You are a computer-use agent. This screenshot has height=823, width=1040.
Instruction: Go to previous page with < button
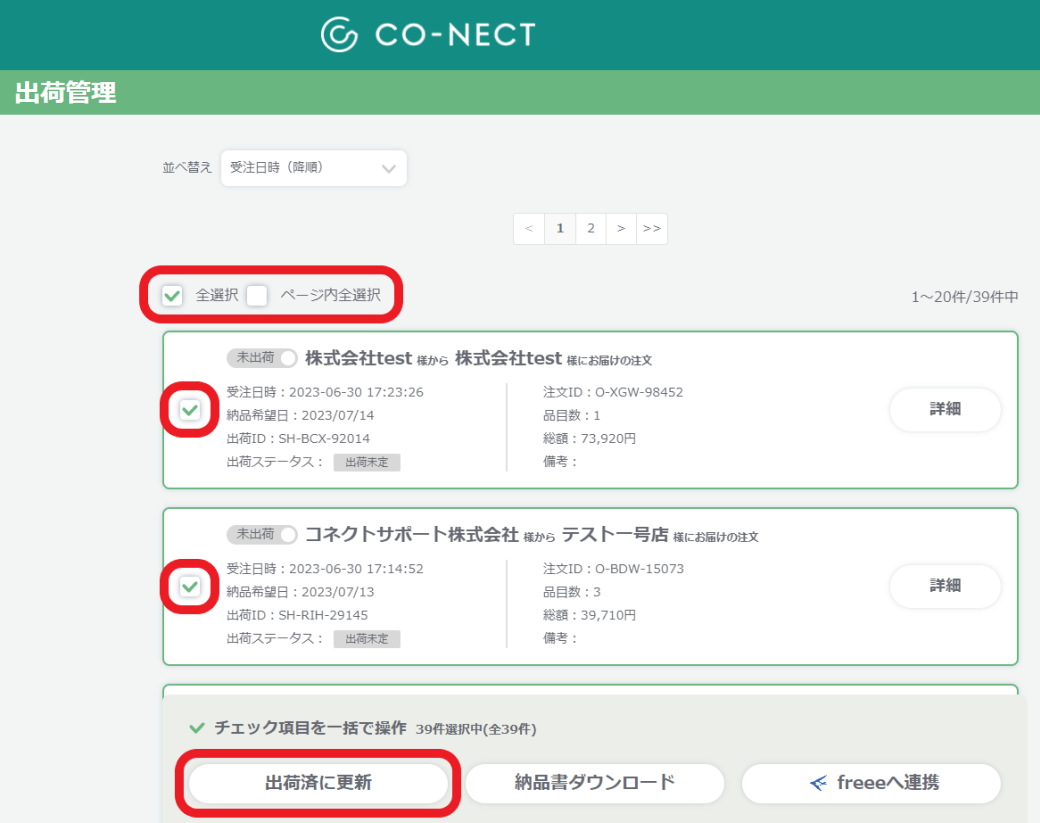tap(529, 229)
